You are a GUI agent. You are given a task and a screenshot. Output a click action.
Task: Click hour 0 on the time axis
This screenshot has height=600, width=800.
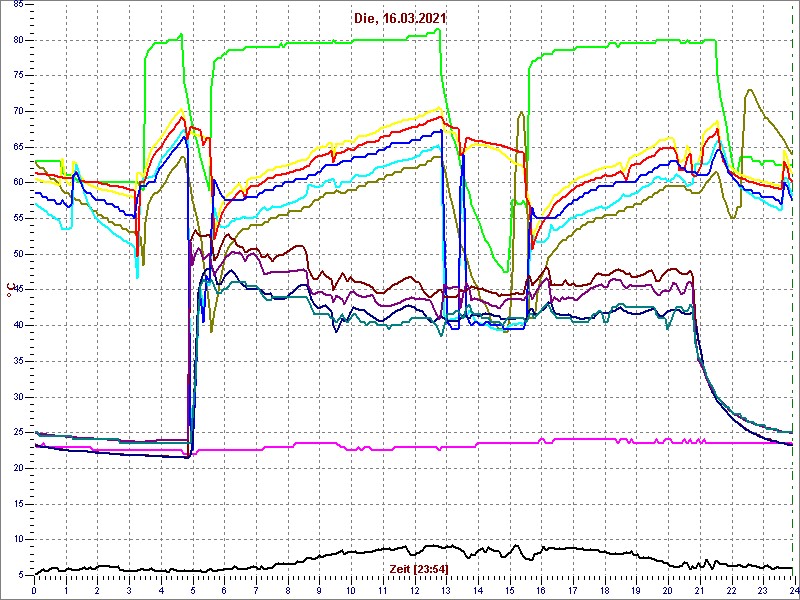click(34, 591)
